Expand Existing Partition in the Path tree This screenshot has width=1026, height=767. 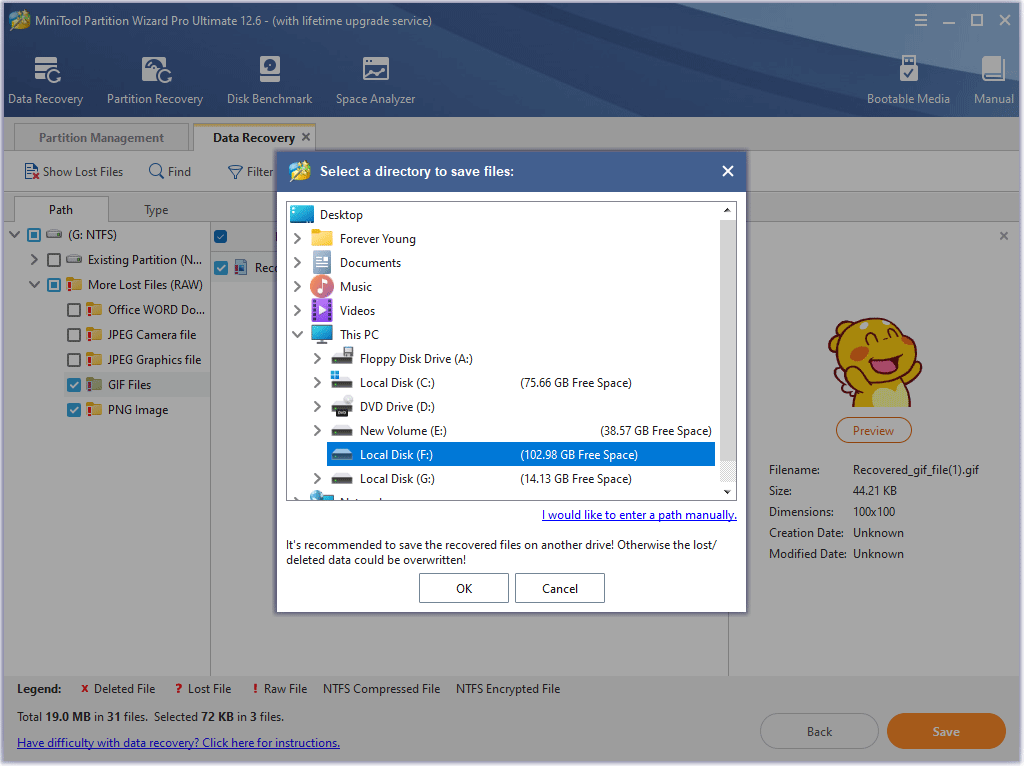coord(33,259)
